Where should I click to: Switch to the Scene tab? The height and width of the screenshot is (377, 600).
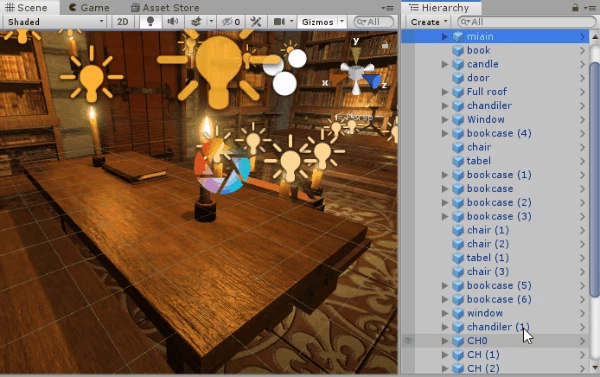click(26, 7)
